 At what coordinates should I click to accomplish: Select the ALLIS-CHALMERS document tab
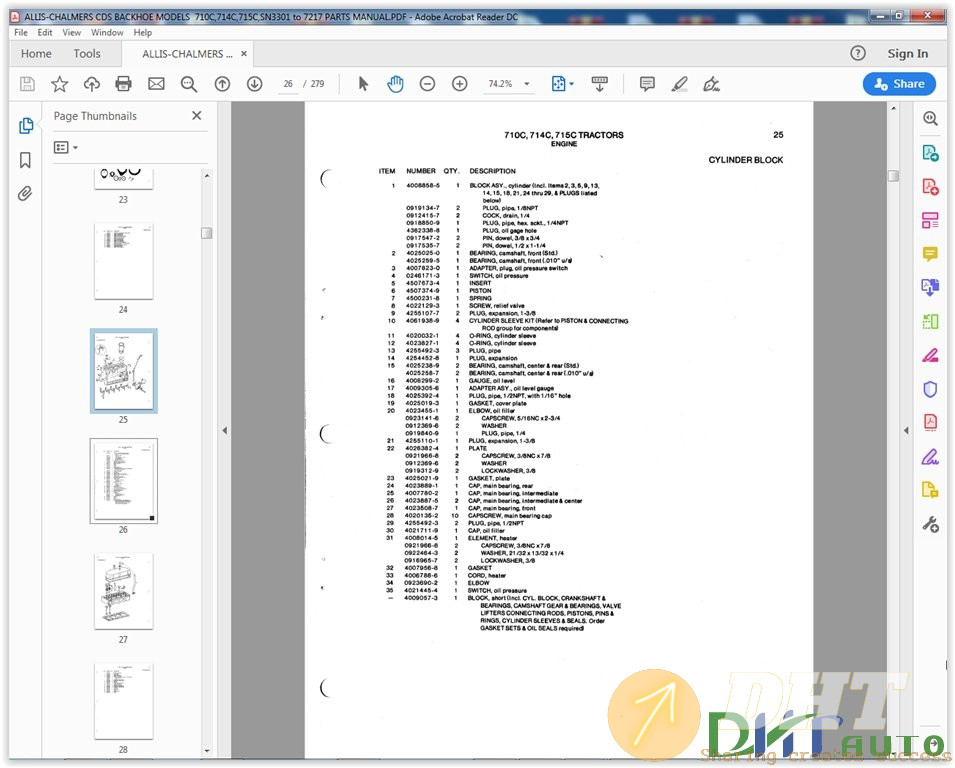tap(187, 54)
